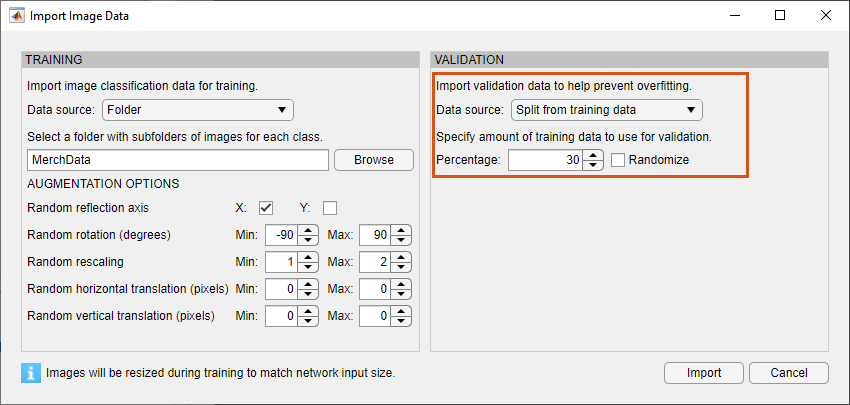Screen dimensions: 850x405
Task: Increase the validation Percentage value
Action: click(x=594, y=155)
